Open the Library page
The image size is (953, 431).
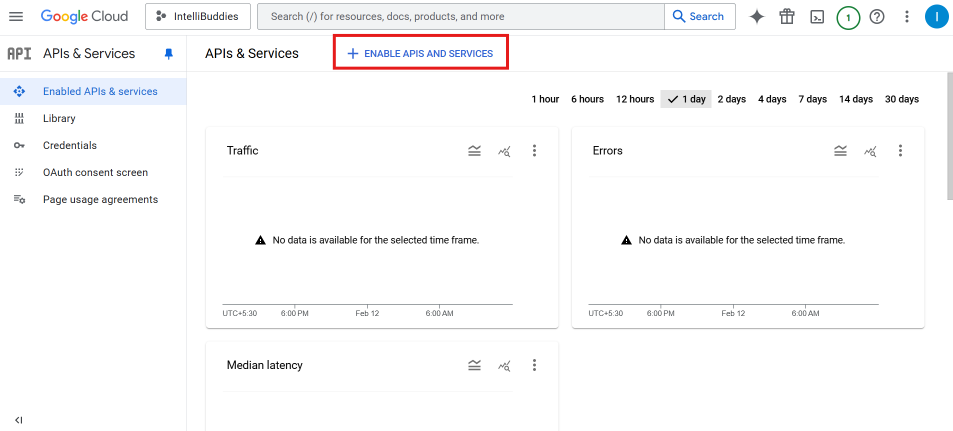pyautogui.click(x=93, y=119)
